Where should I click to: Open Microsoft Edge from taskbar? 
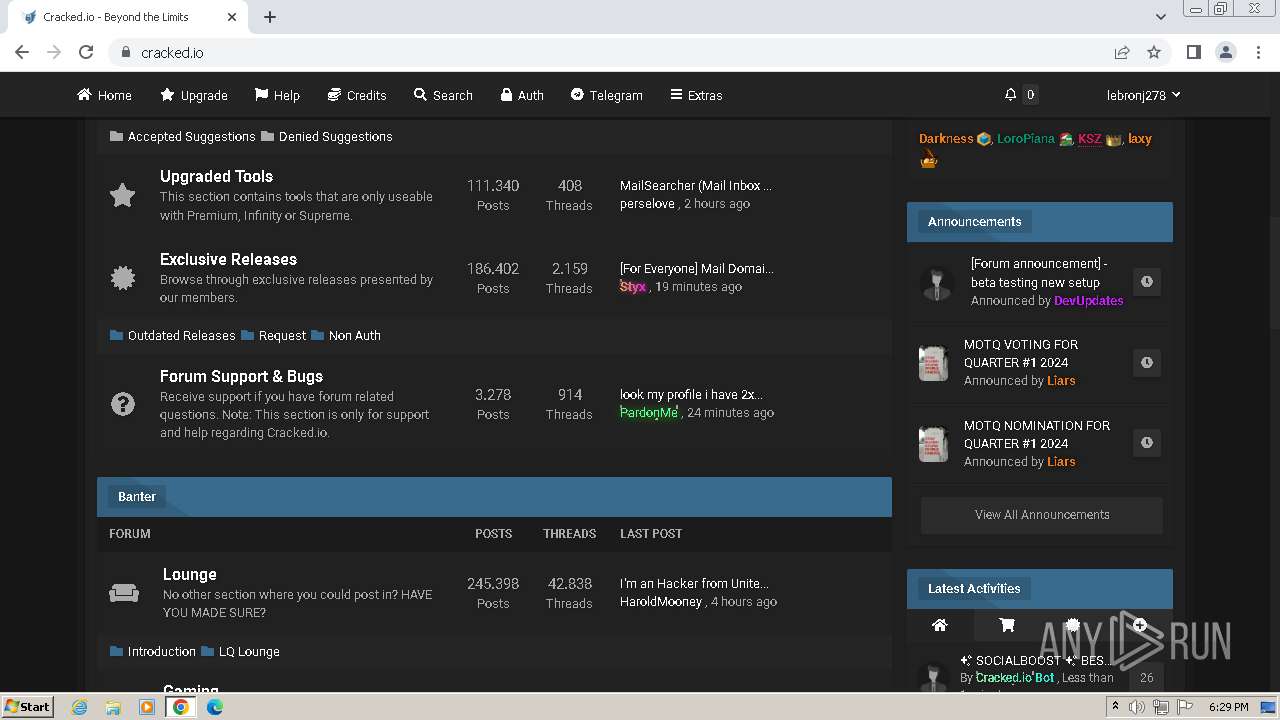point(214,707)
